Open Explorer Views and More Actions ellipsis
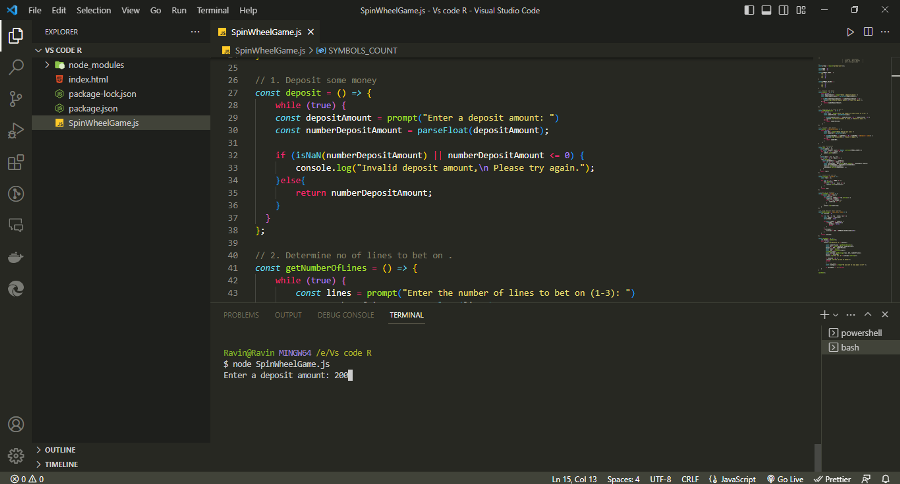 [195, 32]
